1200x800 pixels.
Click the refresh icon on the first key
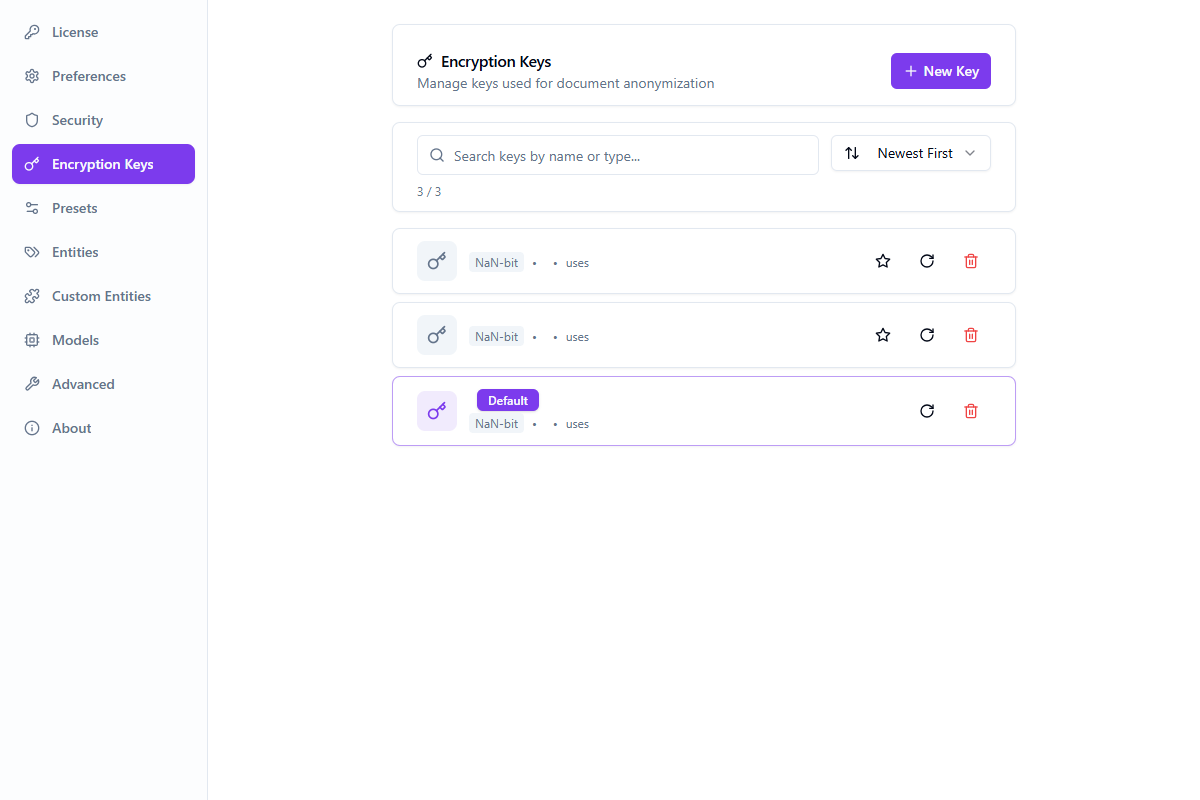coord(926,260)
